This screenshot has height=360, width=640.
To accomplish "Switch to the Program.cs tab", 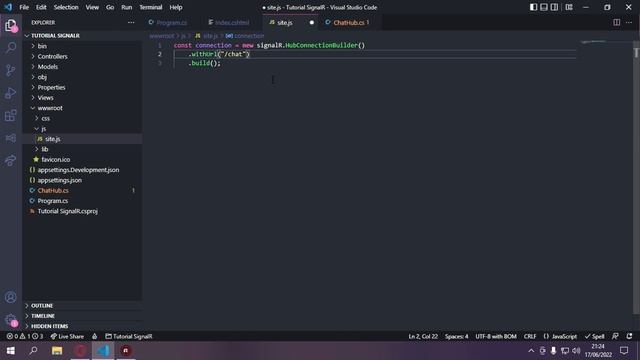I will 171,22.
